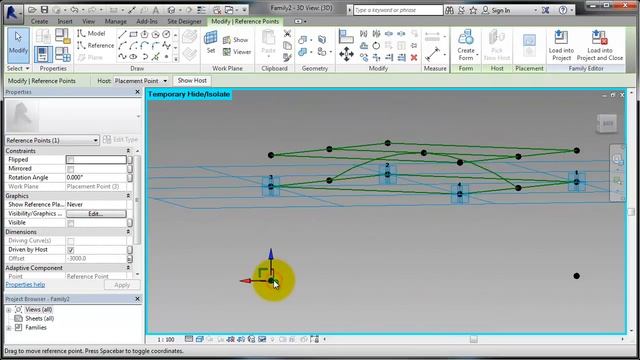Toggle the Visible checkbox
Screen dimensions: 640x360
point(71,223)
